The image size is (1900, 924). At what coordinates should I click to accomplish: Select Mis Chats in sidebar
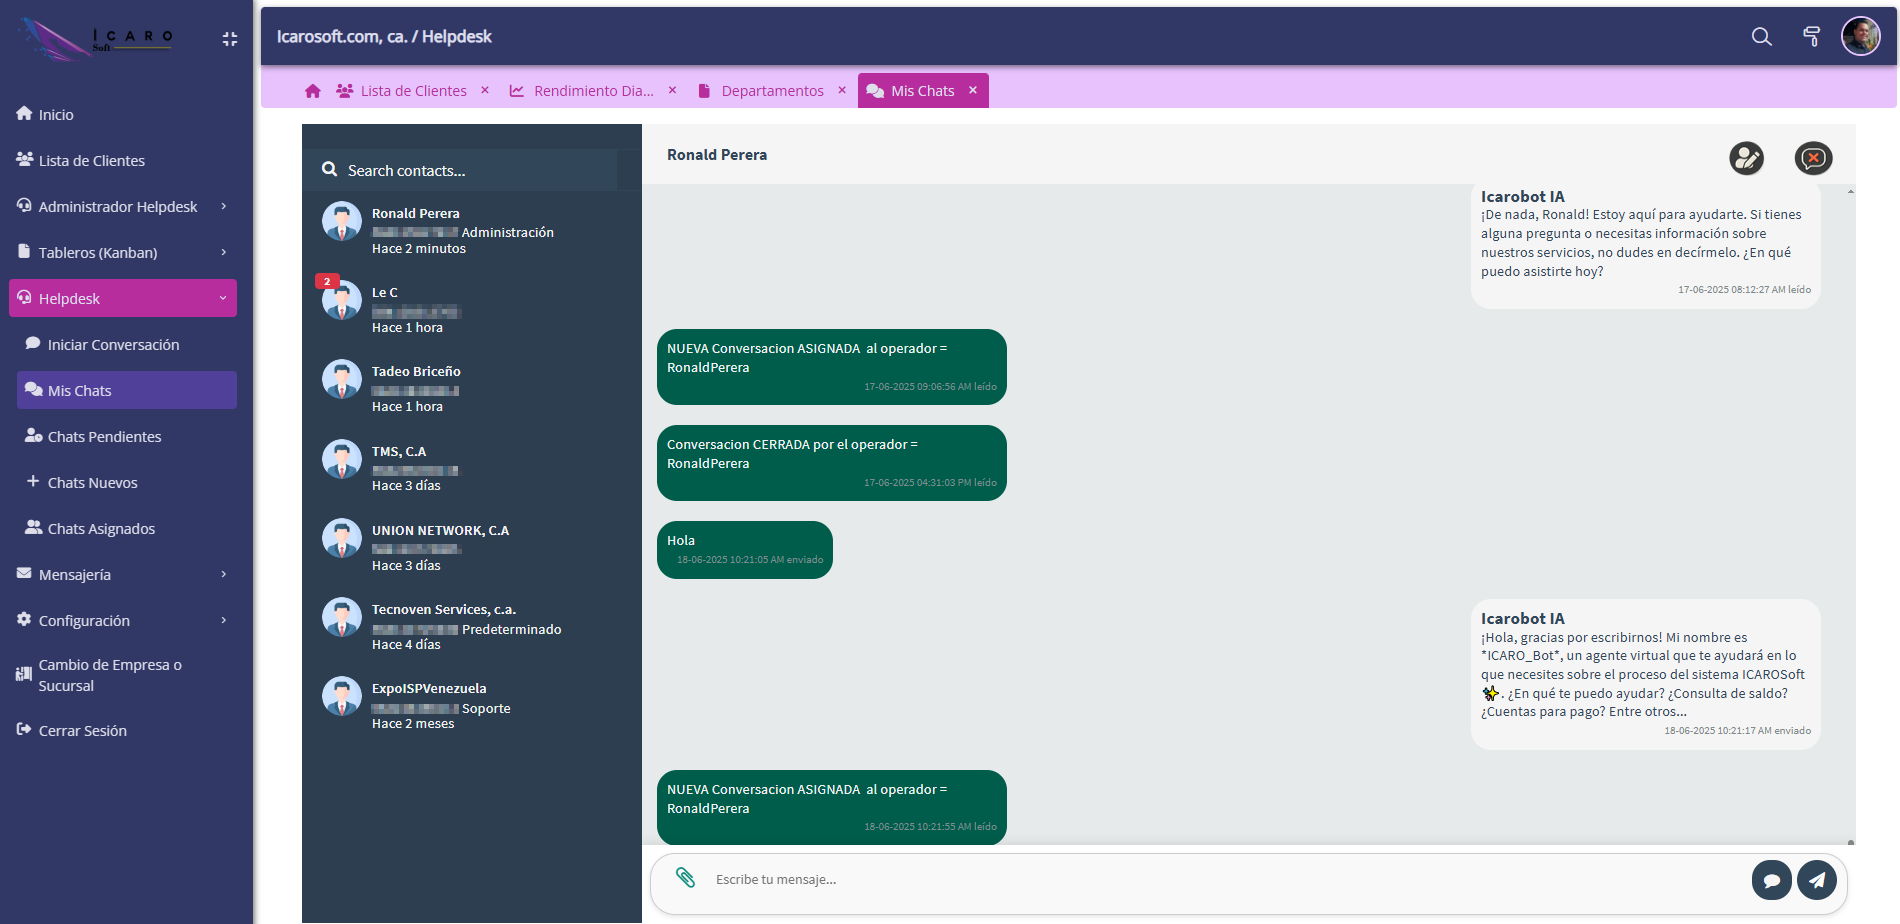point(127,390)
